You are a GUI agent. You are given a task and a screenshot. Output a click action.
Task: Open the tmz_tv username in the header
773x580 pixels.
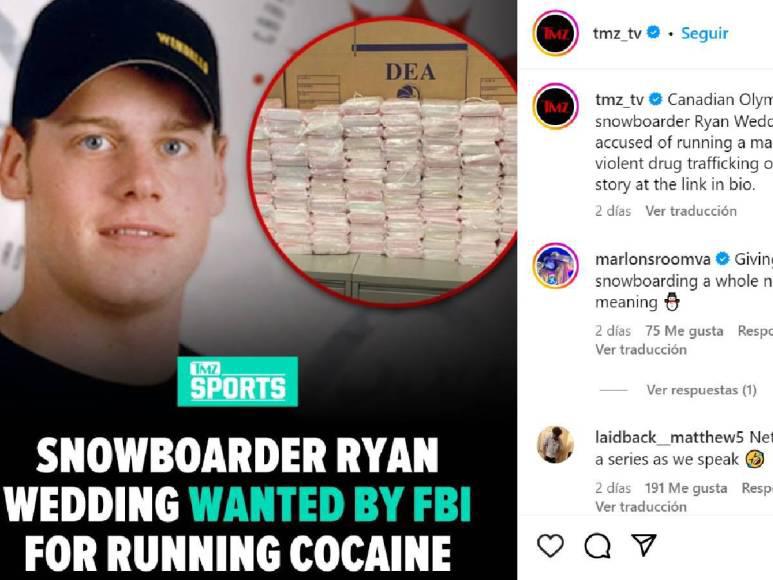click(617, 34)
